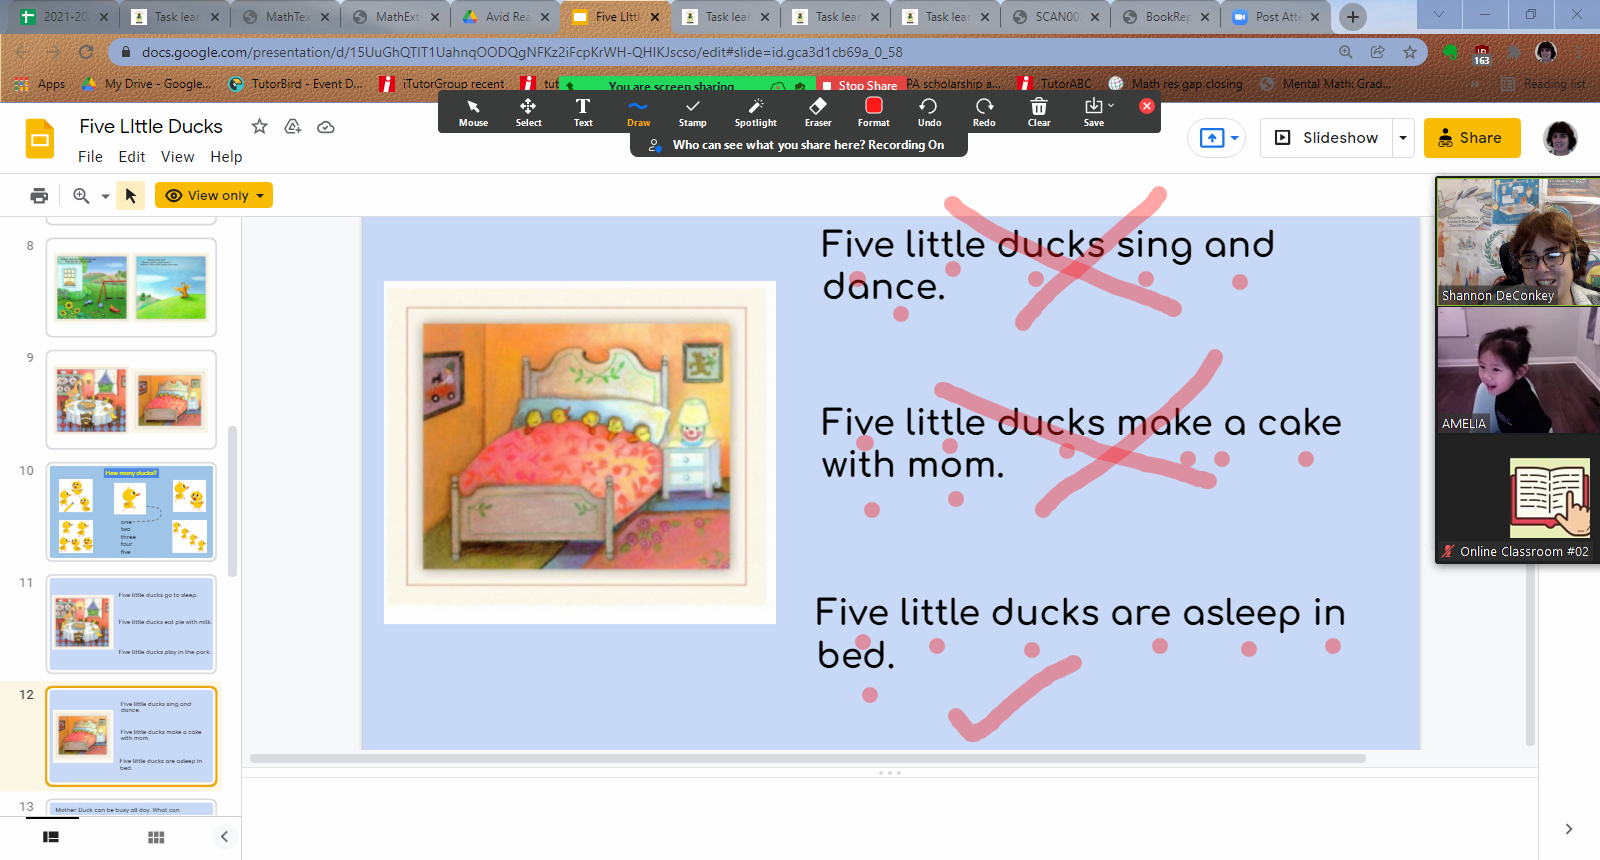
Task: Click the Chrome share page icon
Action: pyautogui.click(x=1378, y=52)
